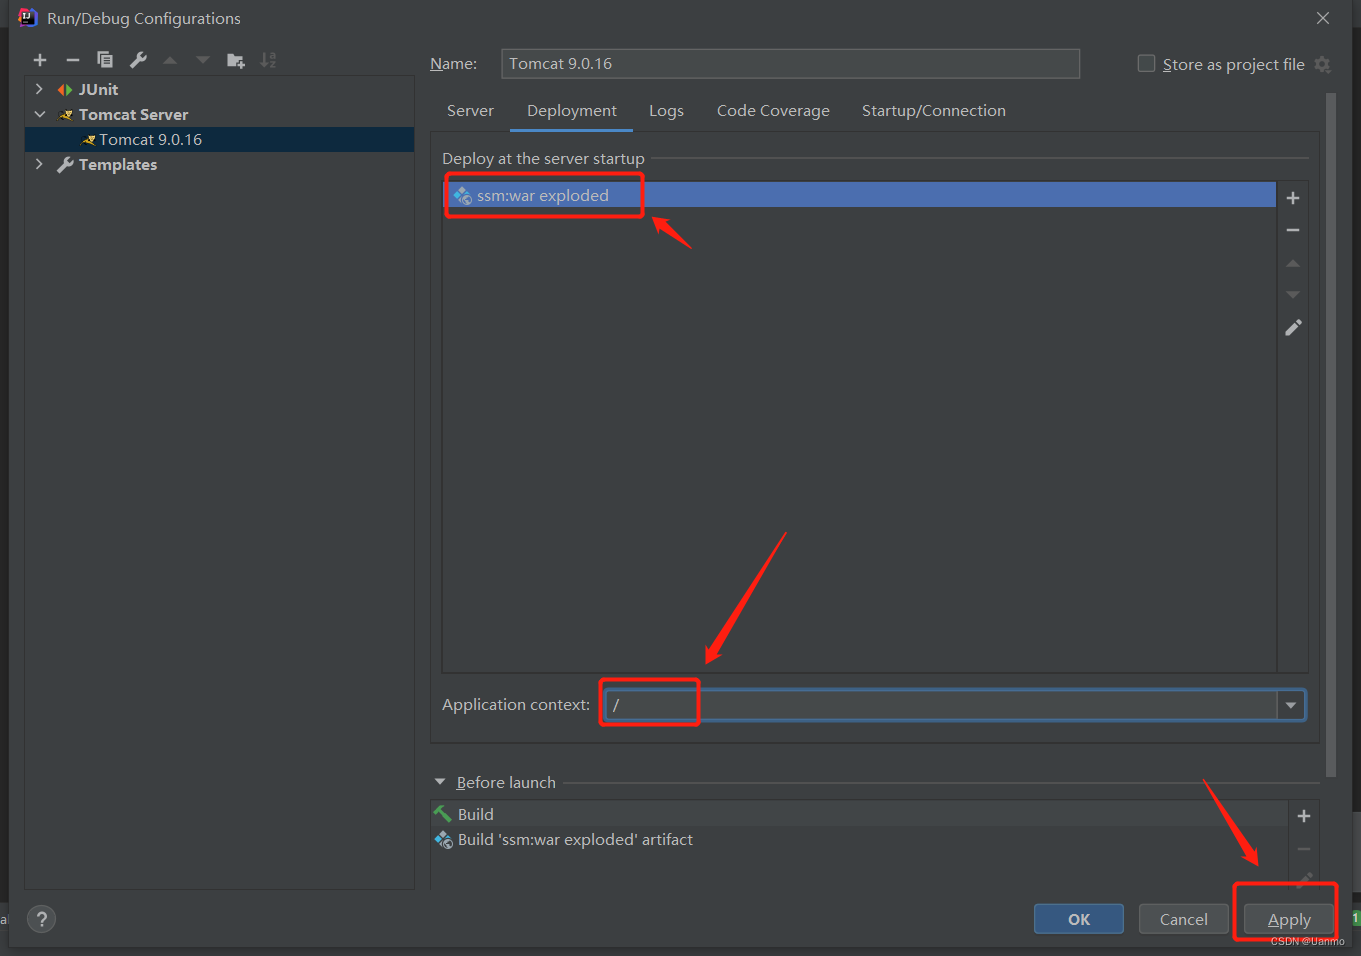Open help with question mark button

41,919
